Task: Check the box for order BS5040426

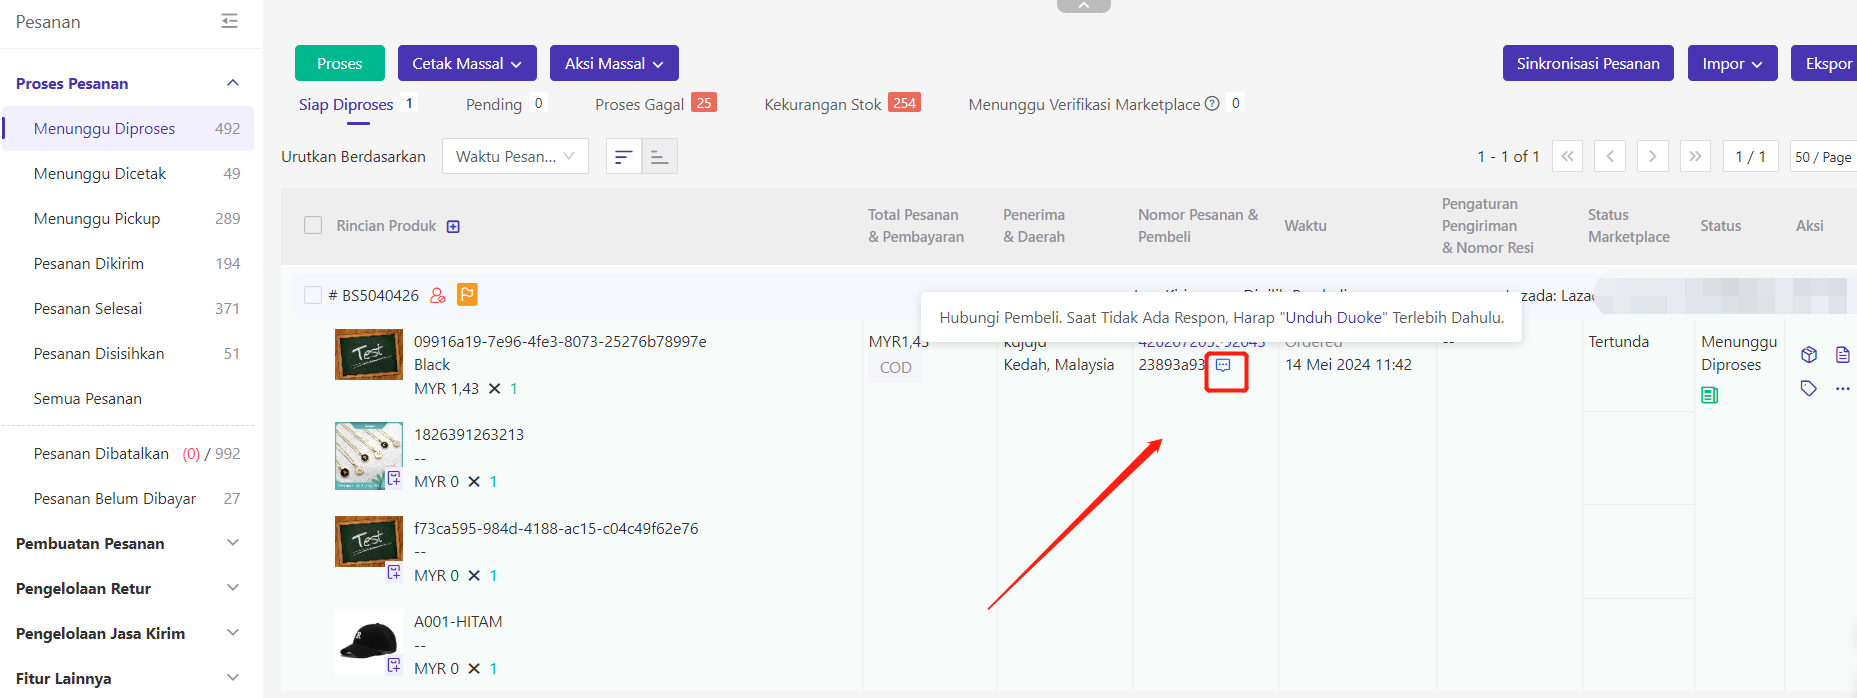Action: pyautogui.click(x=313, y=295)
